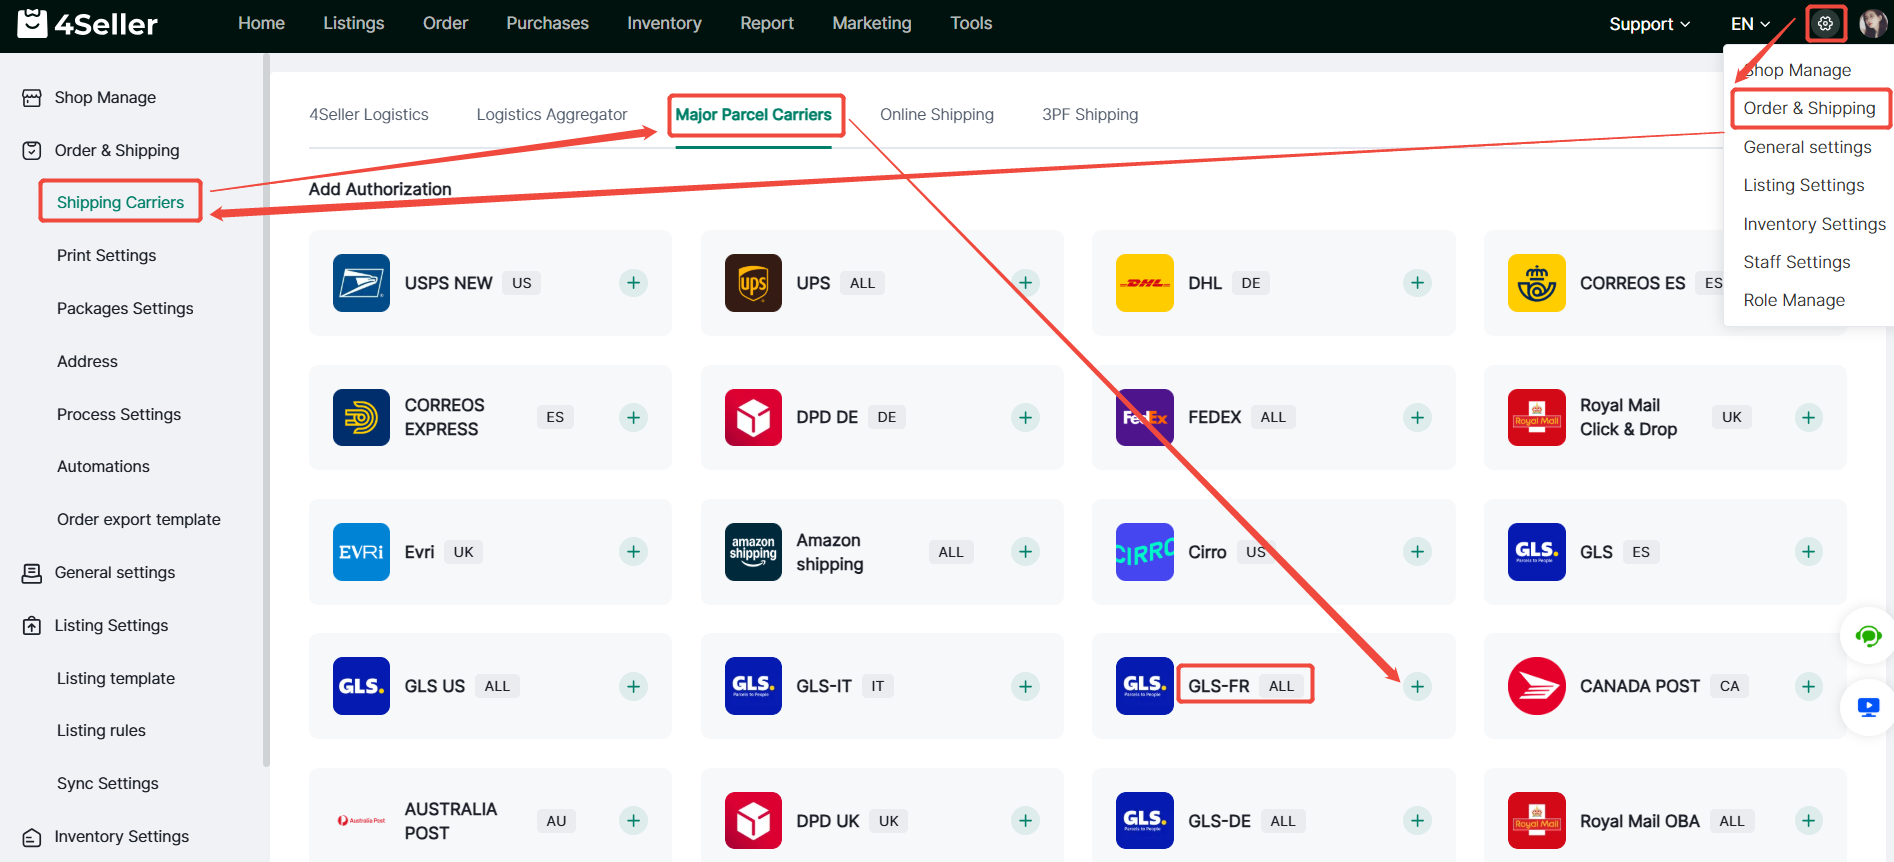Open the blue video tutorial button
Screen dimensions: 1894x862
(x=1868, y=707)
